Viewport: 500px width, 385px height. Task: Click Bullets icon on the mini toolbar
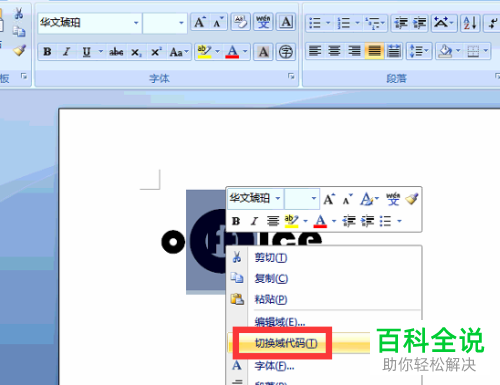[x=385, y=221]
